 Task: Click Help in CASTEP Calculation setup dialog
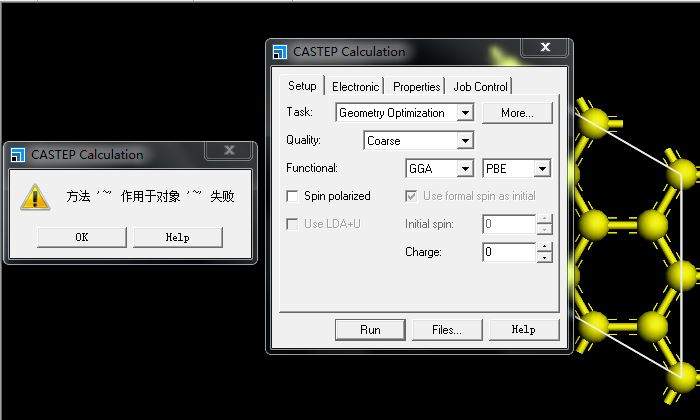point(524,330)
